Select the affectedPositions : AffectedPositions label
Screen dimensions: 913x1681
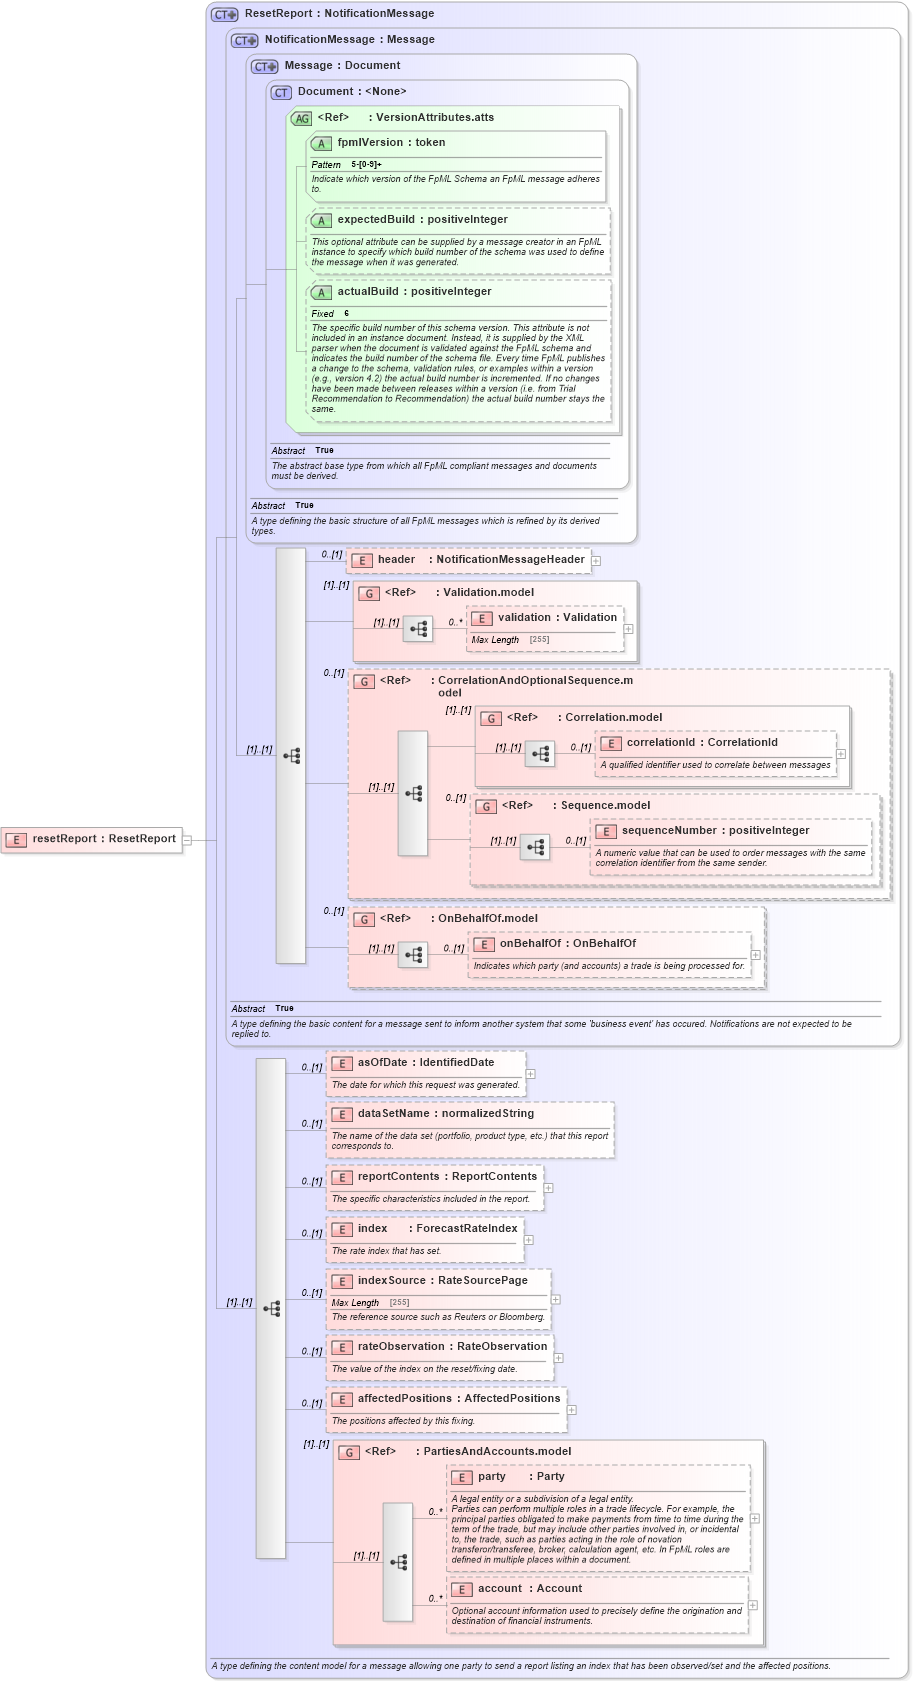pos(459,1399)
